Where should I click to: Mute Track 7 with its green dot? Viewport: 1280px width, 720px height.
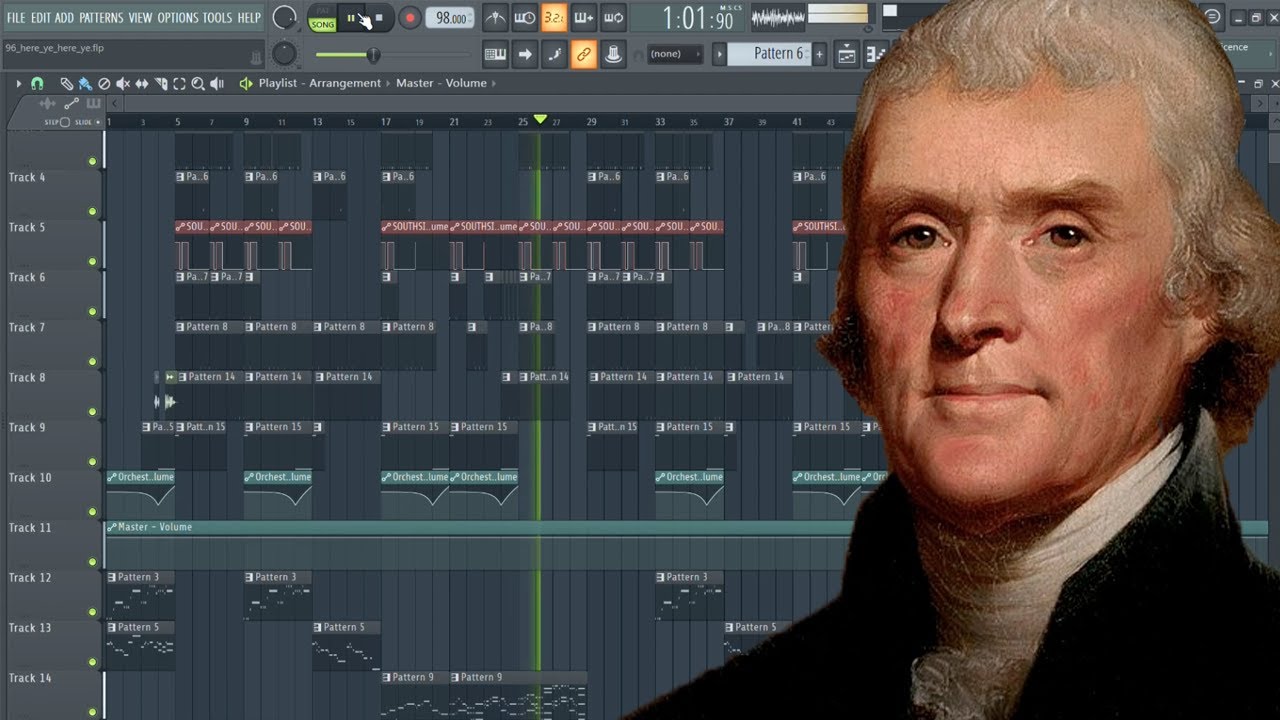click(x=92, y=362)
